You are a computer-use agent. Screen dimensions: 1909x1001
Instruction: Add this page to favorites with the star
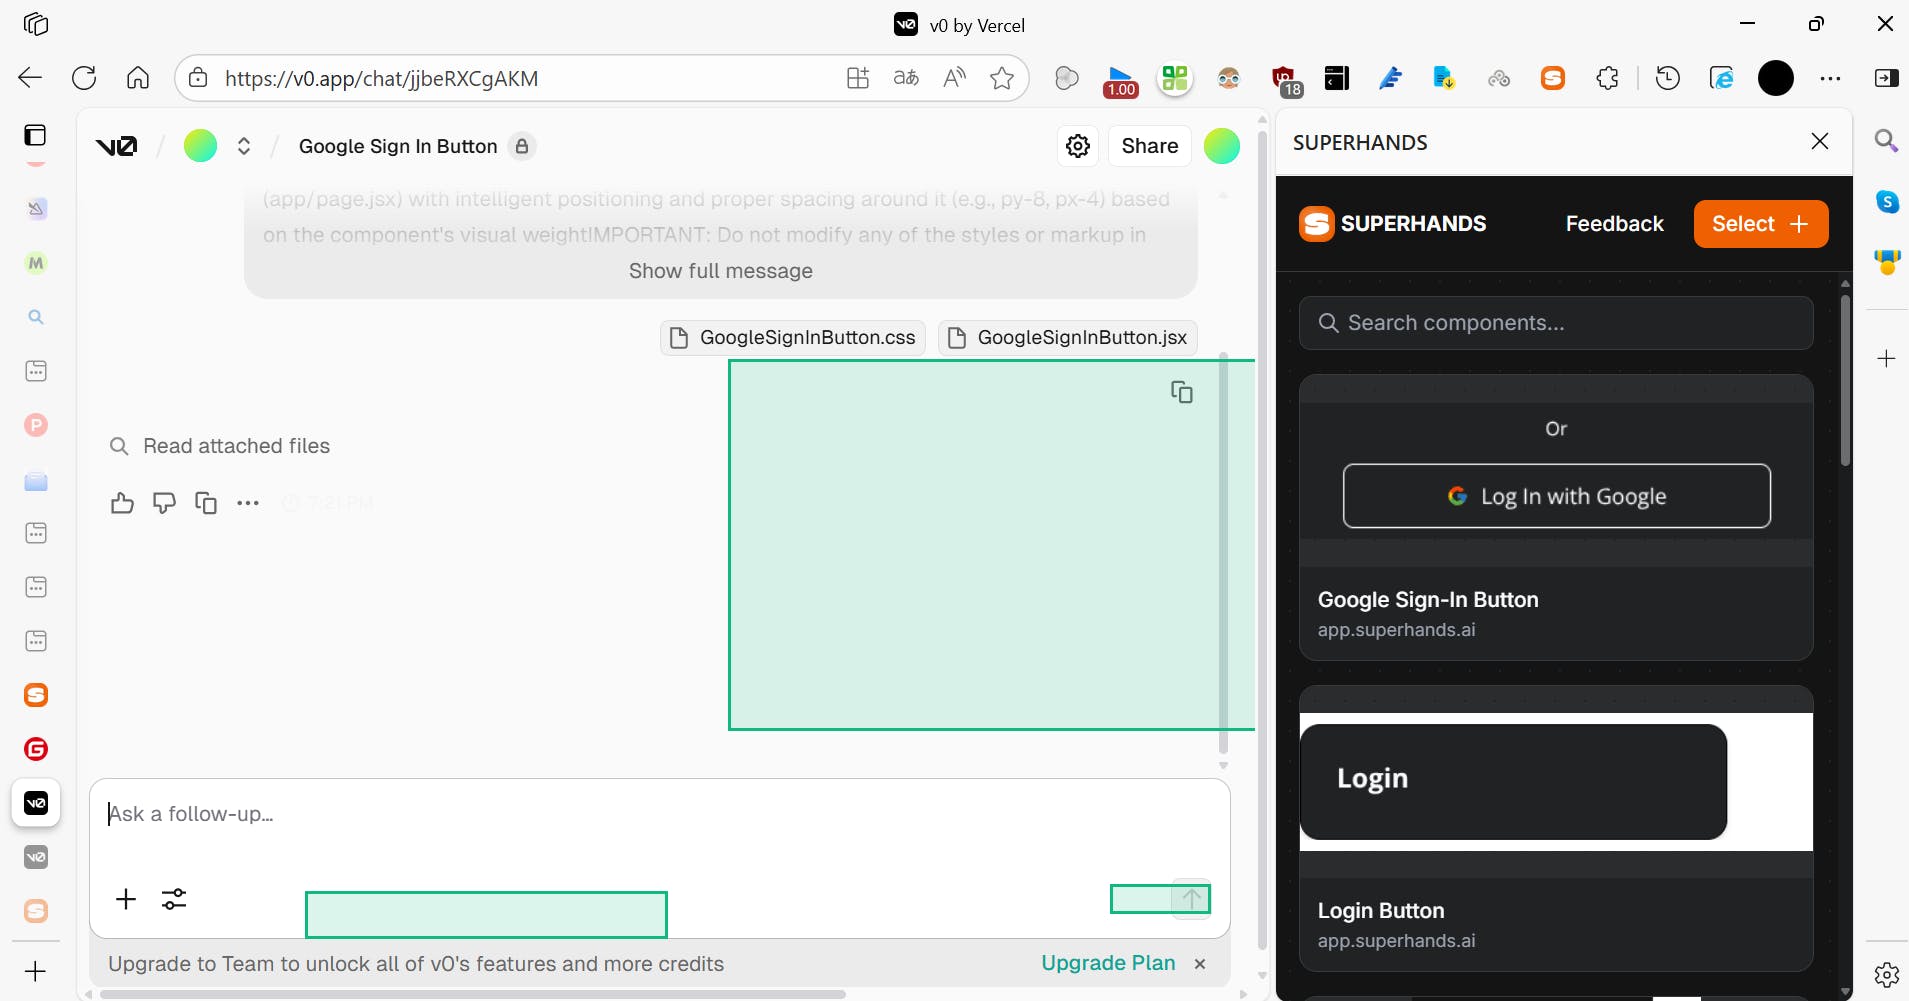tap(1002, 78)
